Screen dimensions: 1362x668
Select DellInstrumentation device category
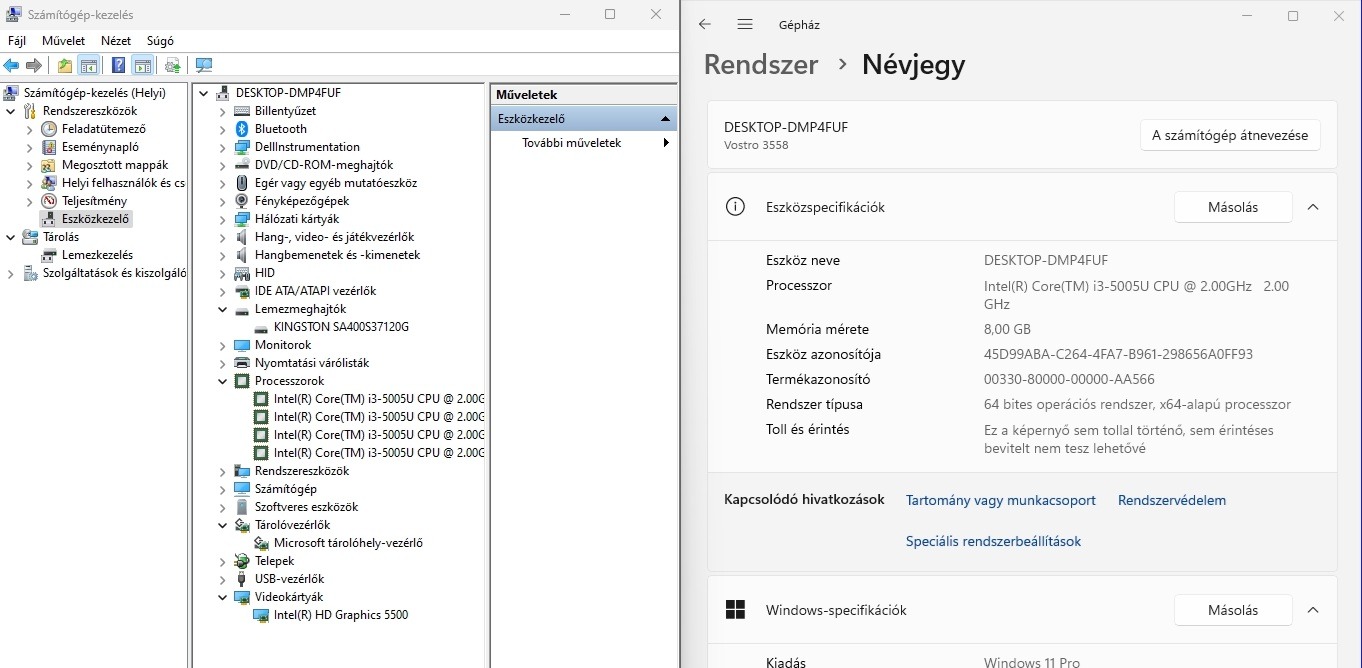307,147
